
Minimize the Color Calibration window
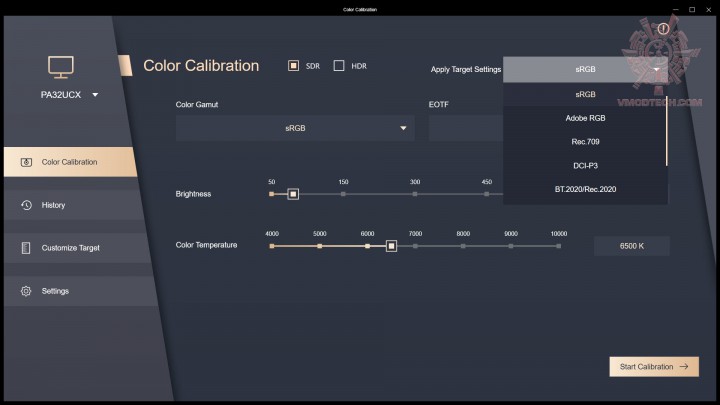click(x=675, y=10)
